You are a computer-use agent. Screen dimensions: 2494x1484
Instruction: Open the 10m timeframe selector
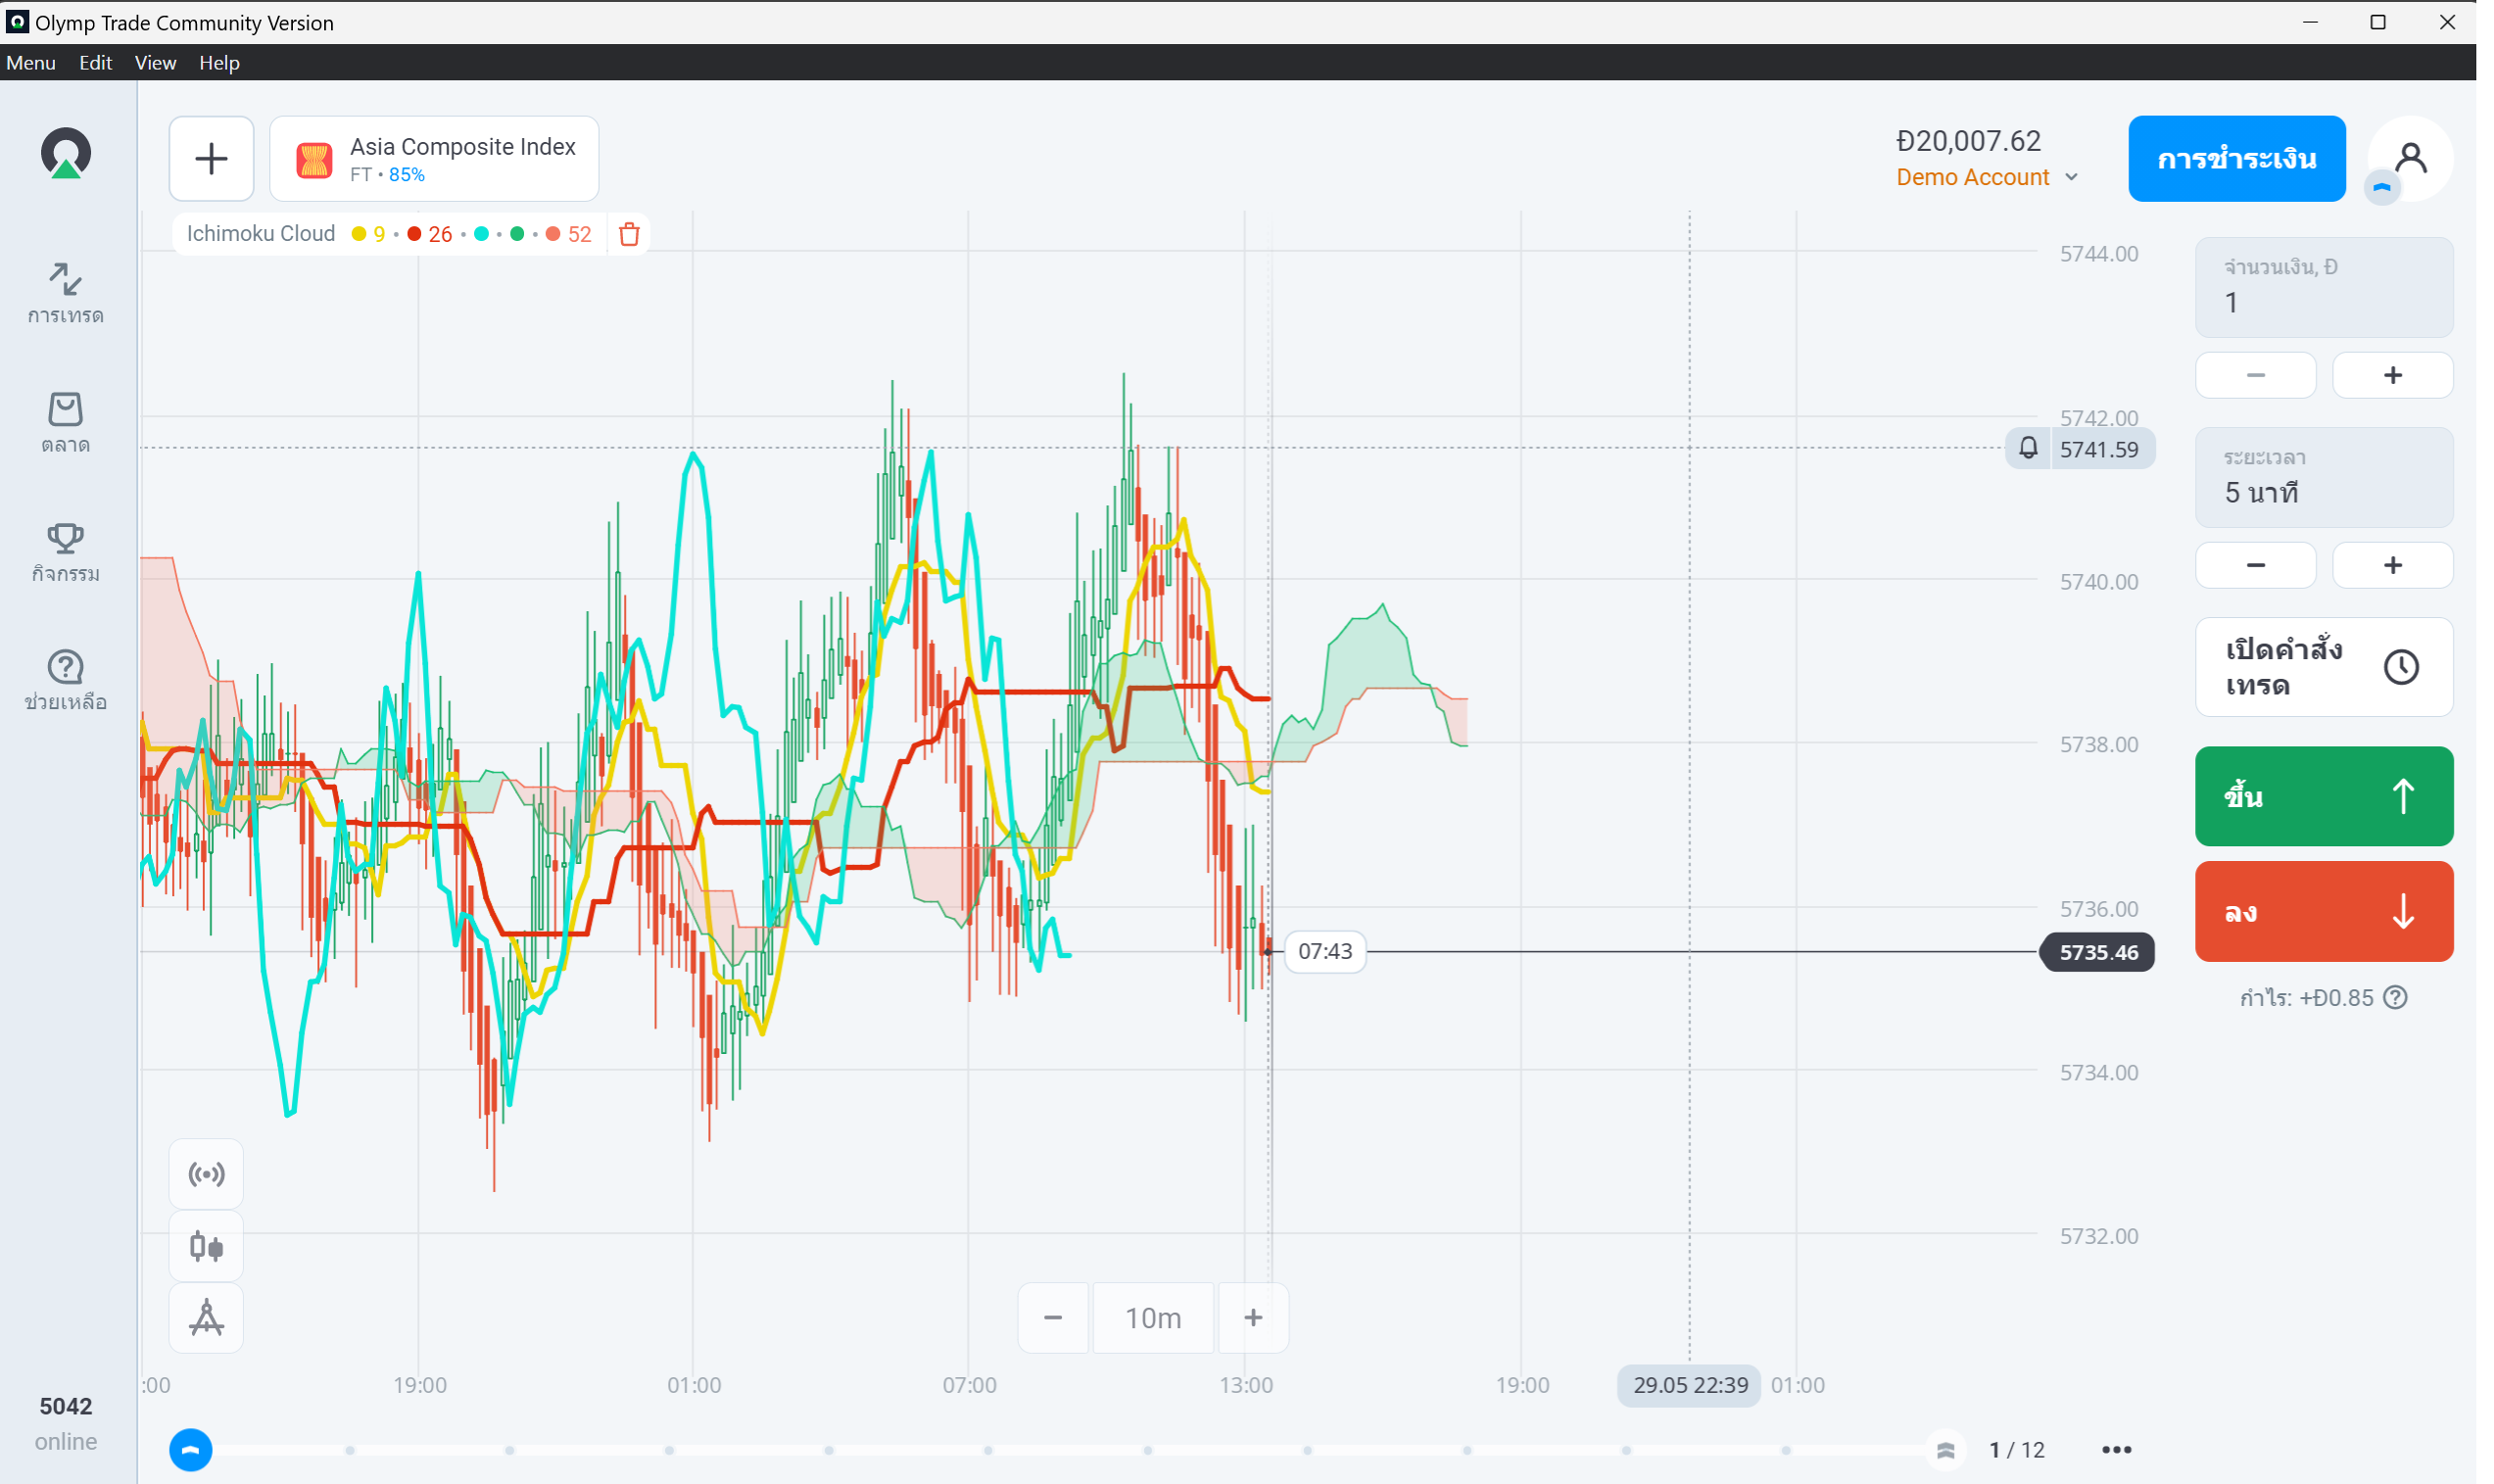(1153, 1318)
